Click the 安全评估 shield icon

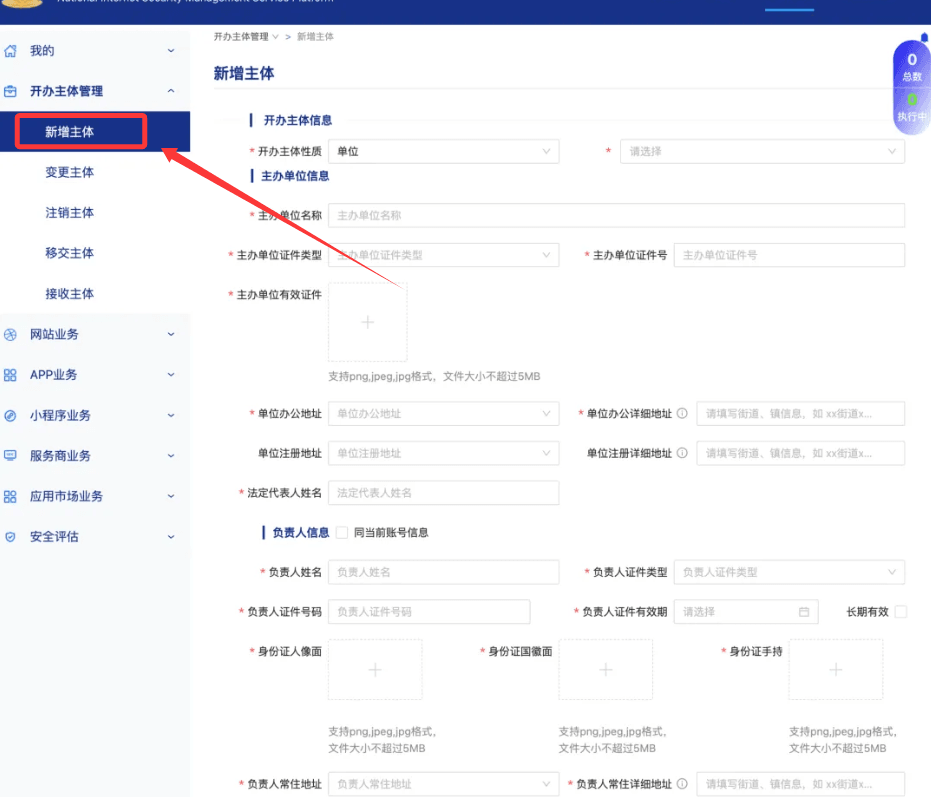[x=12, y=536]
